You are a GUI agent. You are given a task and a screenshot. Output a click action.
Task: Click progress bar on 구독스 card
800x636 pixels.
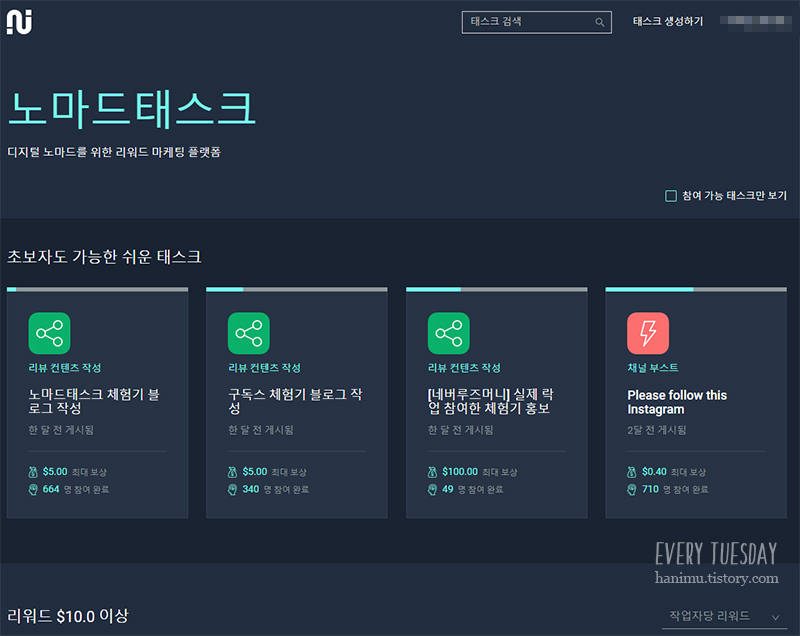[x=296, y=289]
